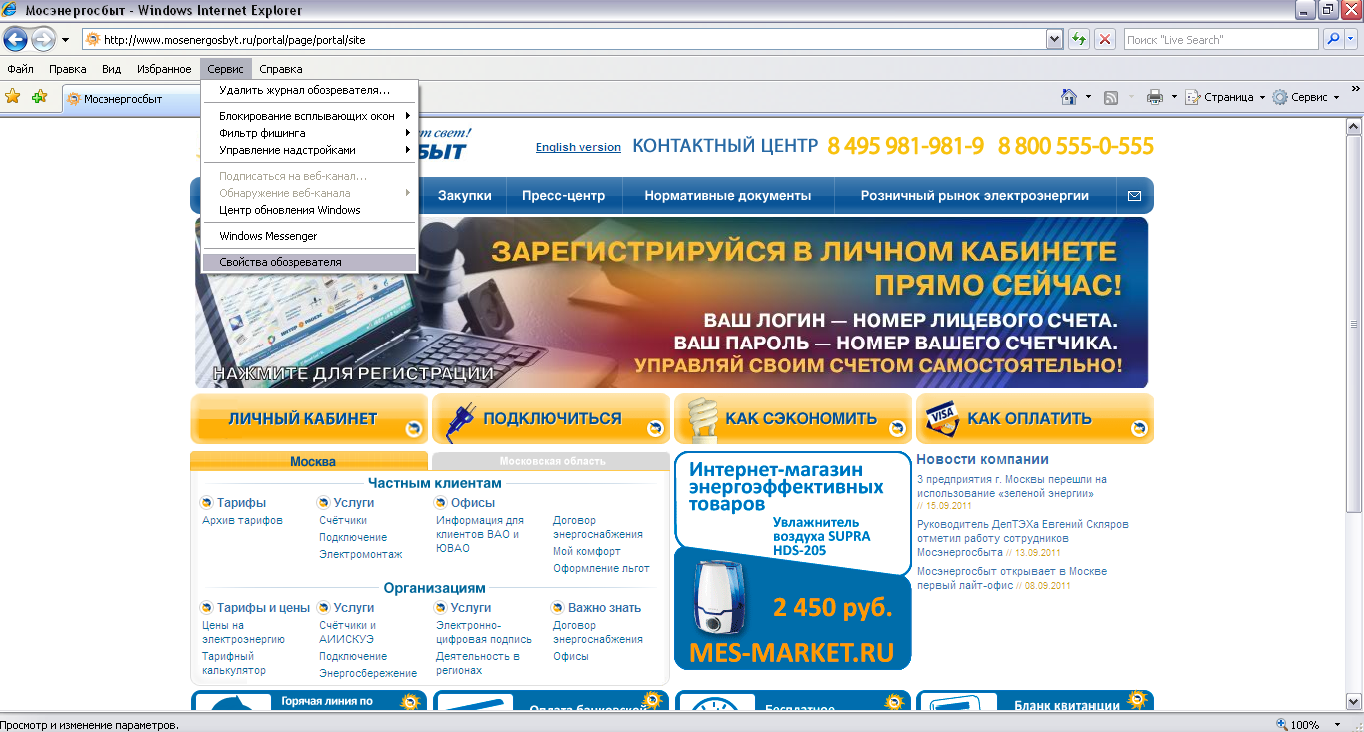Open the Print dropdown arrow

point(1174,97)
